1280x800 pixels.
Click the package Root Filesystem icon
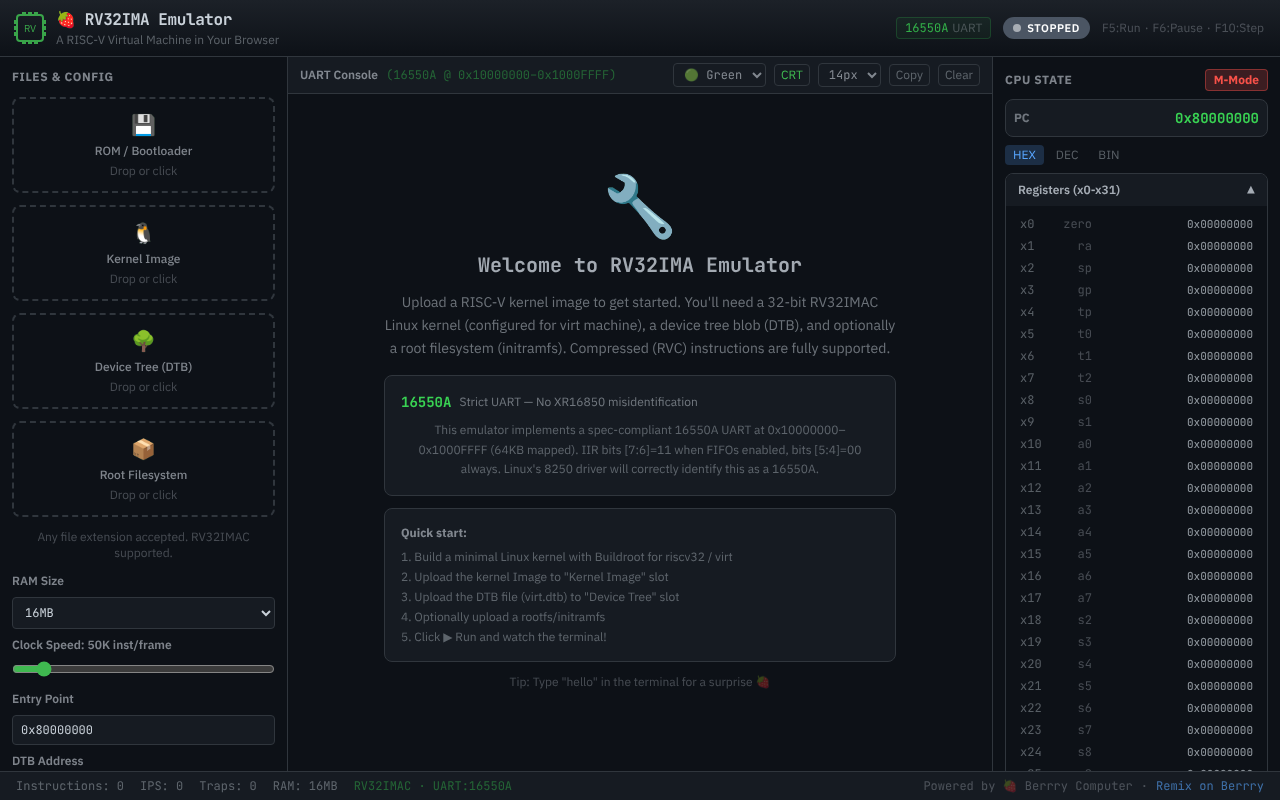point(143,449)
